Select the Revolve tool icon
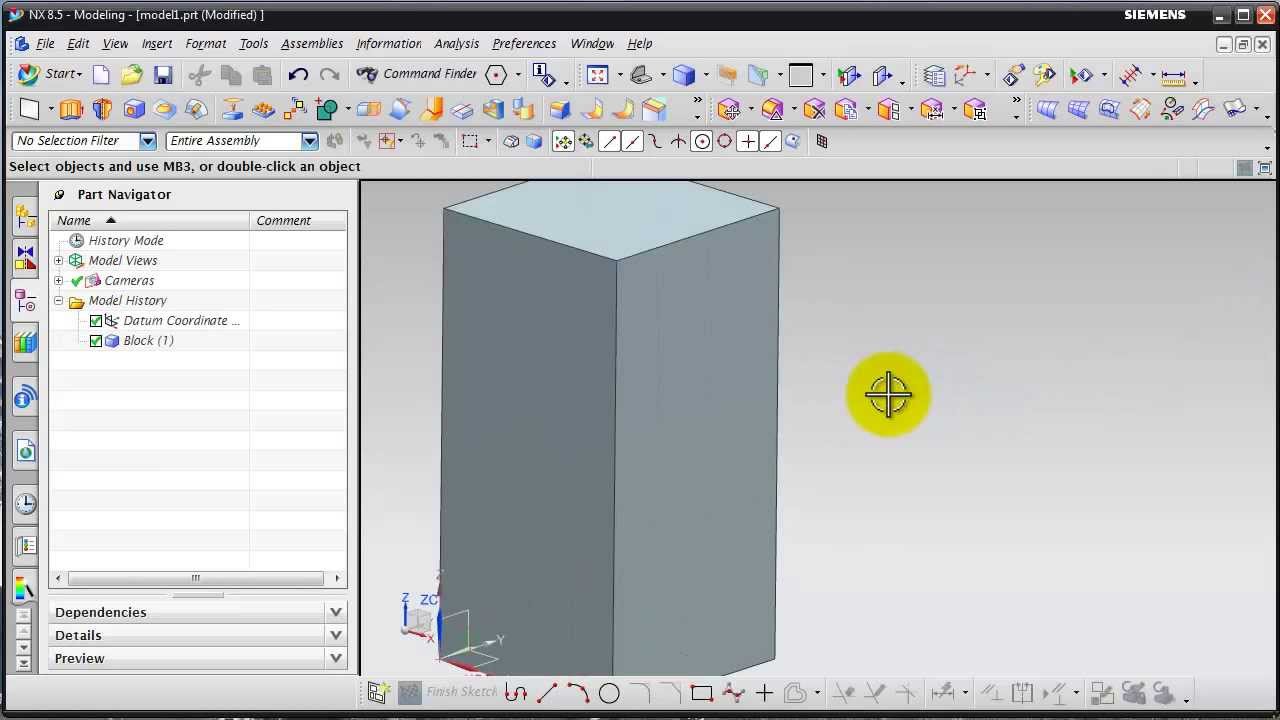 point(102,109)
